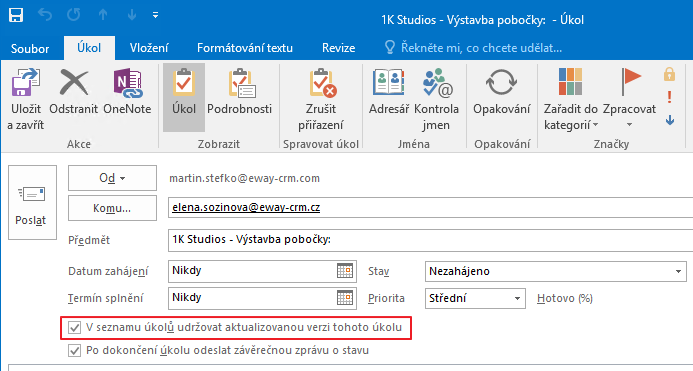Switch to Formátování textu tab

pyautogui.click(x=245, y=48)
